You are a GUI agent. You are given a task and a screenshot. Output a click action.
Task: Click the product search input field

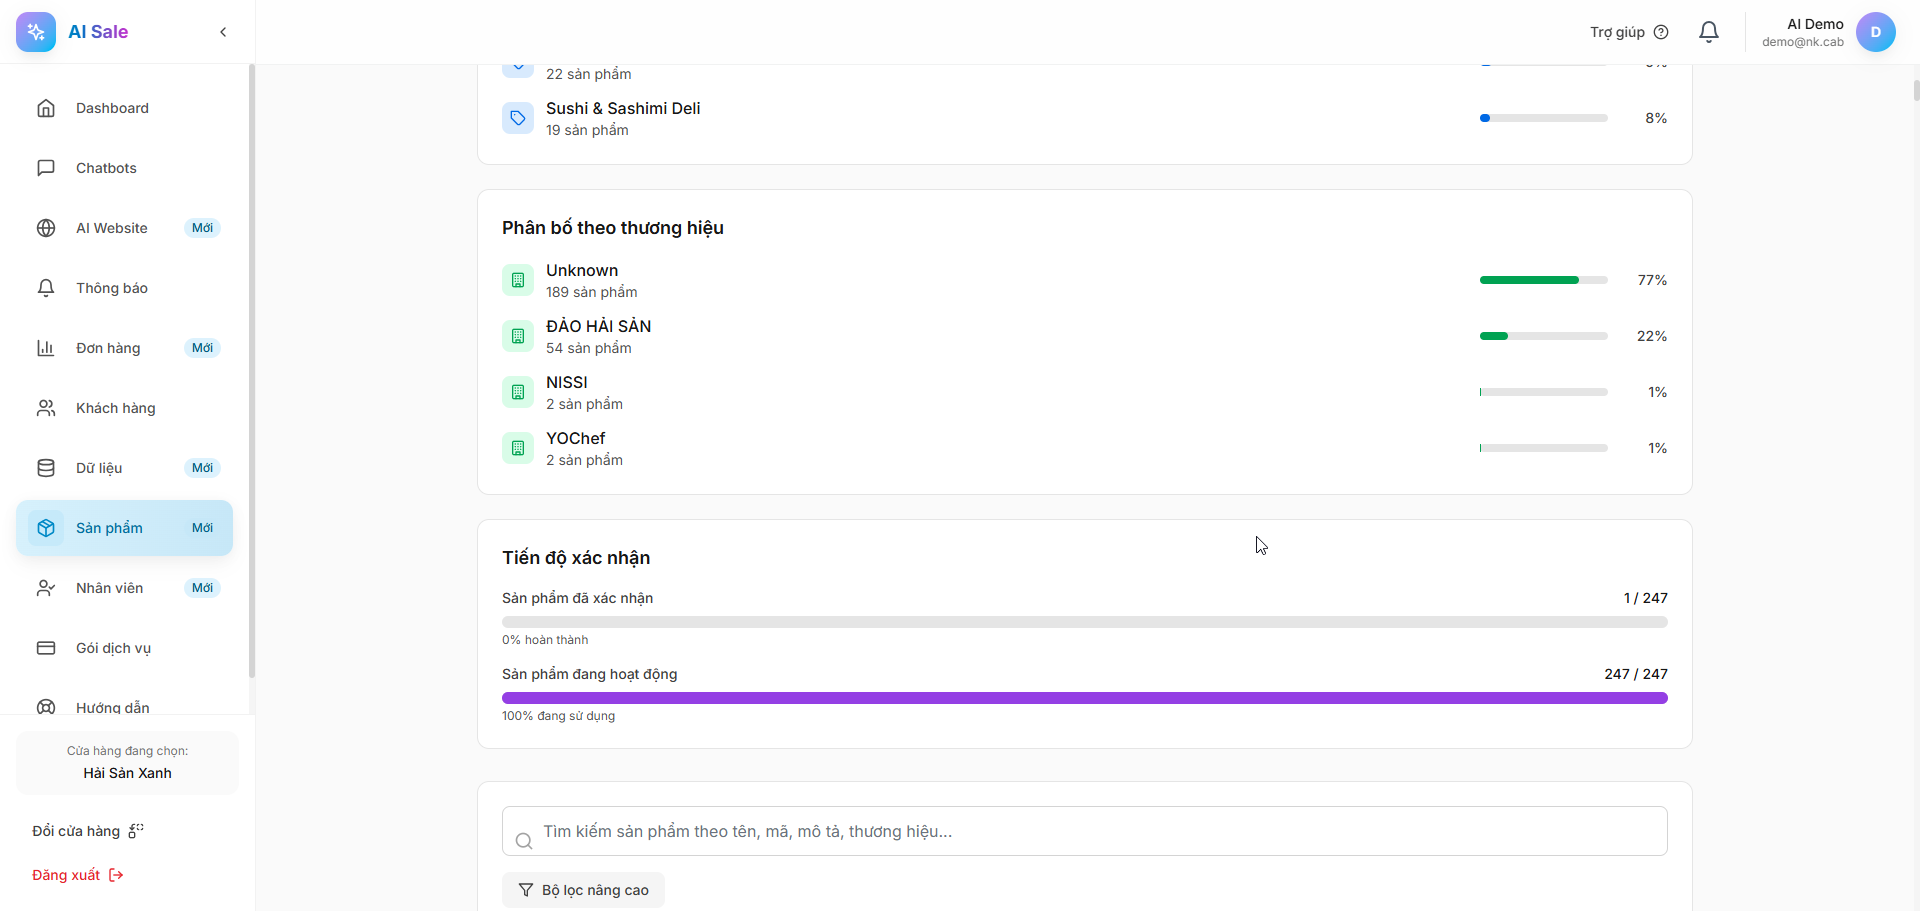click(x=1084, y=831)
